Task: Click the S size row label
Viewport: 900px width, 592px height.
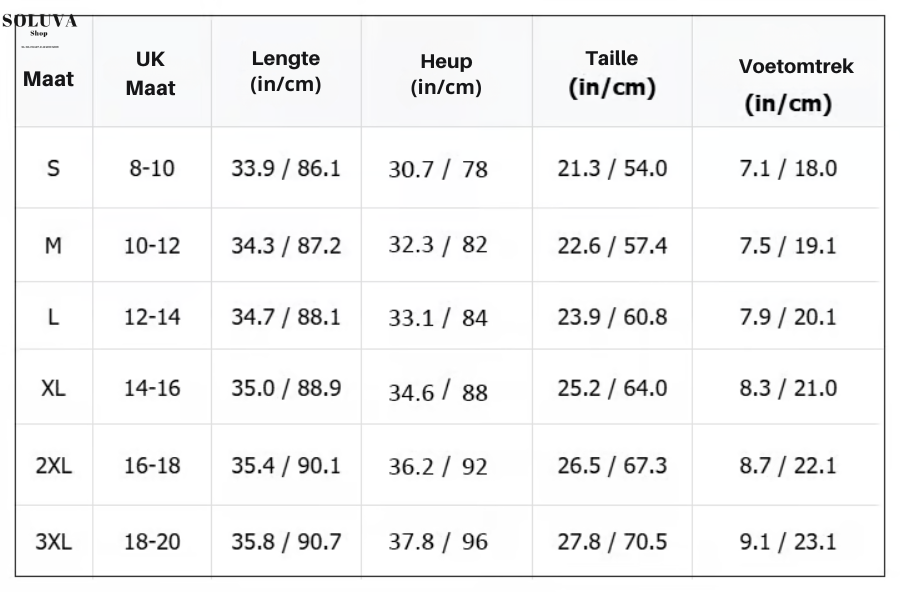Action: click(53, 169)
